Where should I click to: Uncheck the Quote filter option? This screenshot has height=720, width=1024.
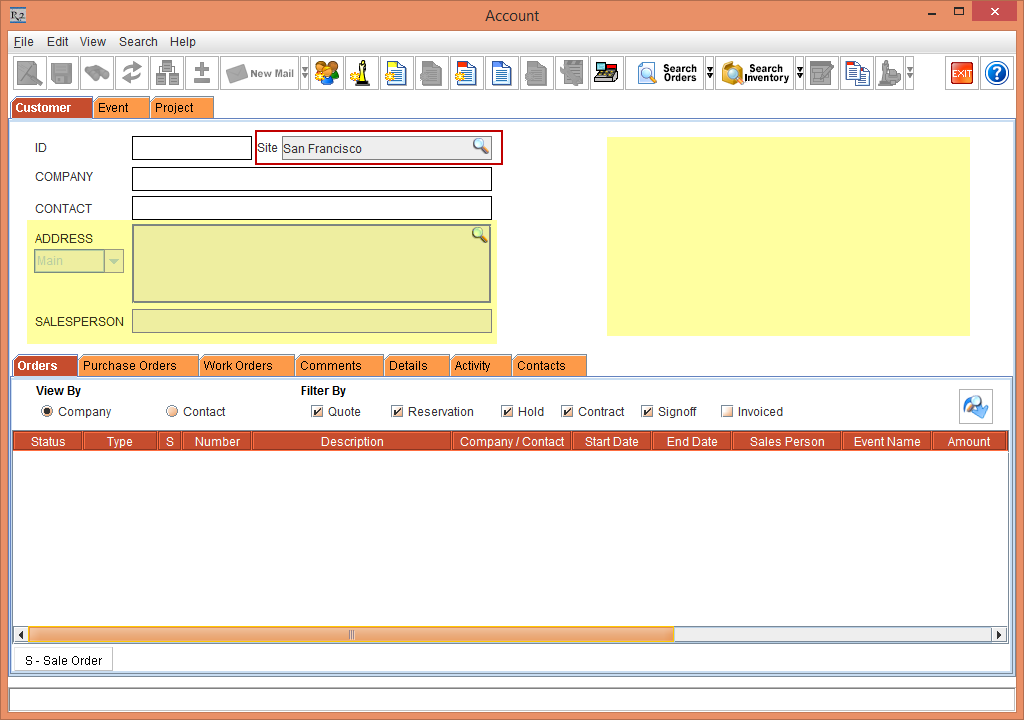pyautogui.click(x=316, y=411)
